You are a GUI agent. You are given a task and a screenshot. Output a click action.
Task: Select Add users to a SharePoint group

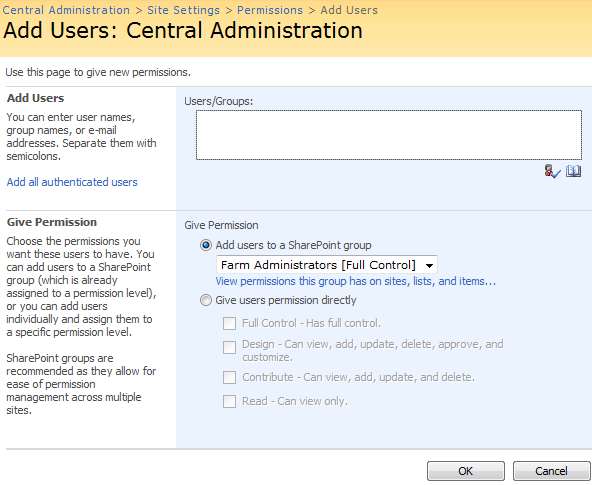tap(206, 245)
